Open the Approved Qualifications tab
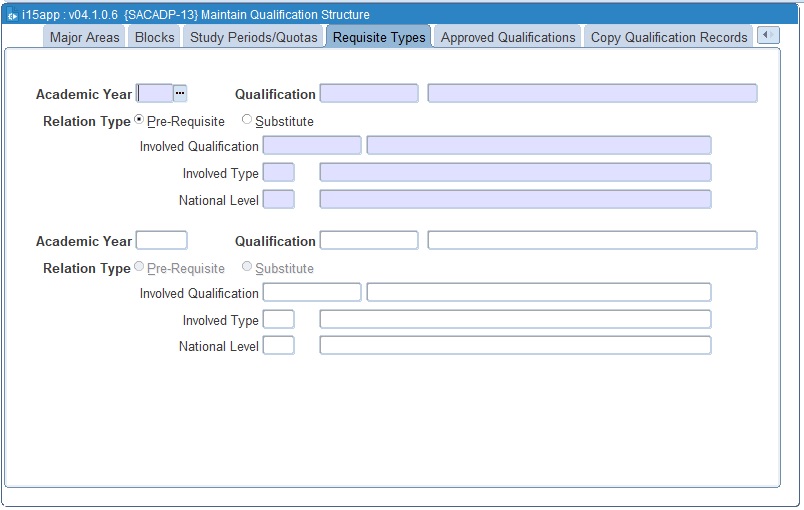 [508, 37]
